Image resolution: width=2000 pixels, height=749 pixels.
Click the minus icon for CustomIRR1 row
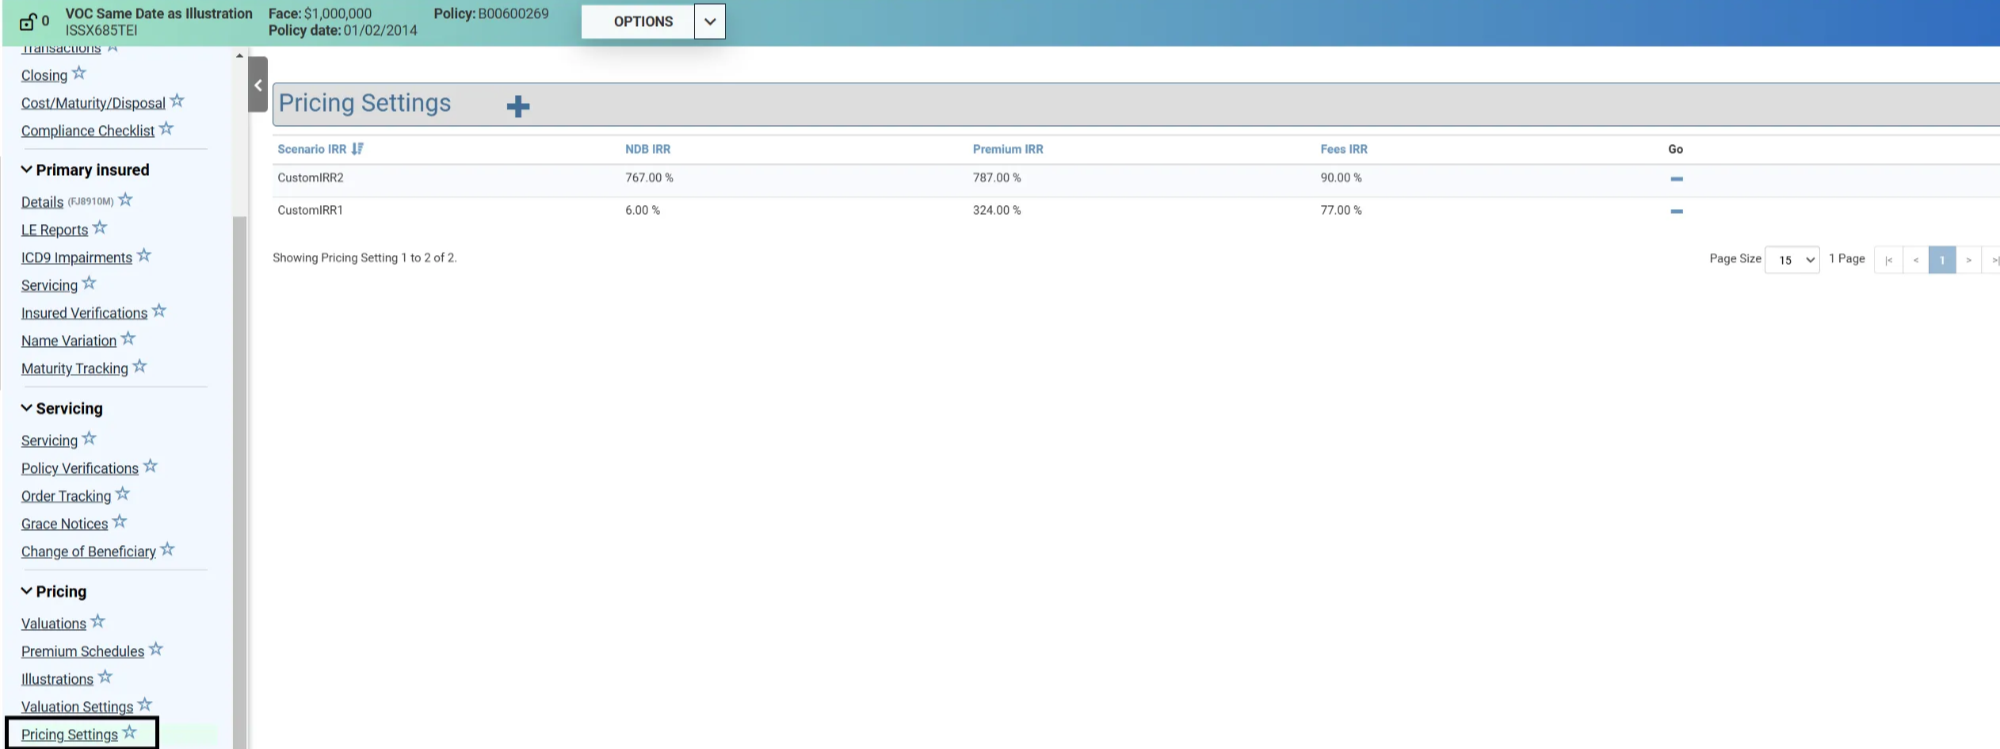[1676, 211]
